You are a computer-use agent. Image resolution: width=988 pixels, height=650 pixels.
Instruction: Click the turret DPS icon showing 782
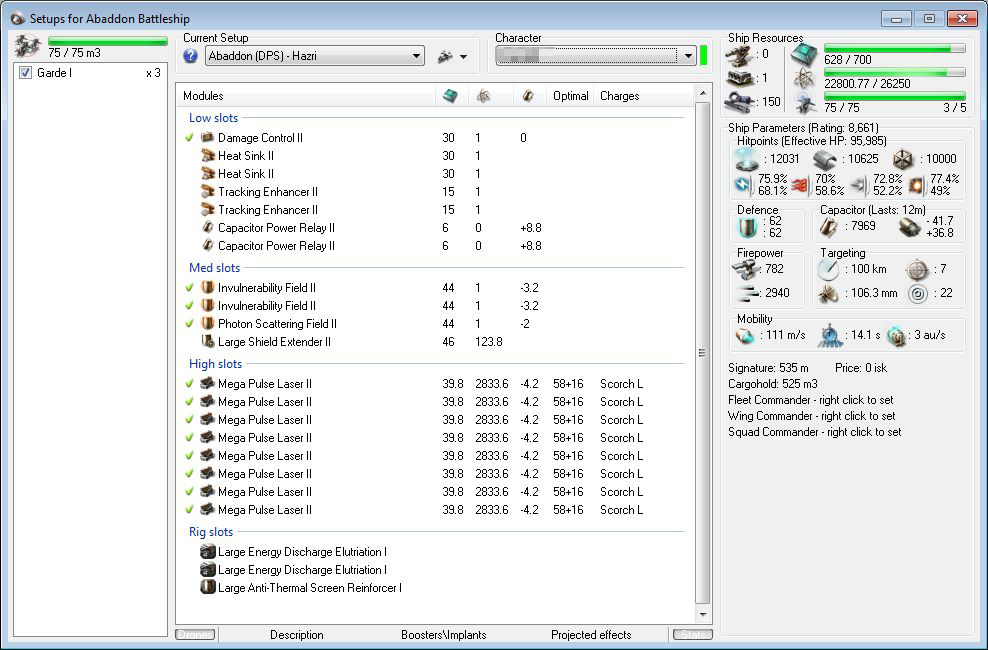745,270
